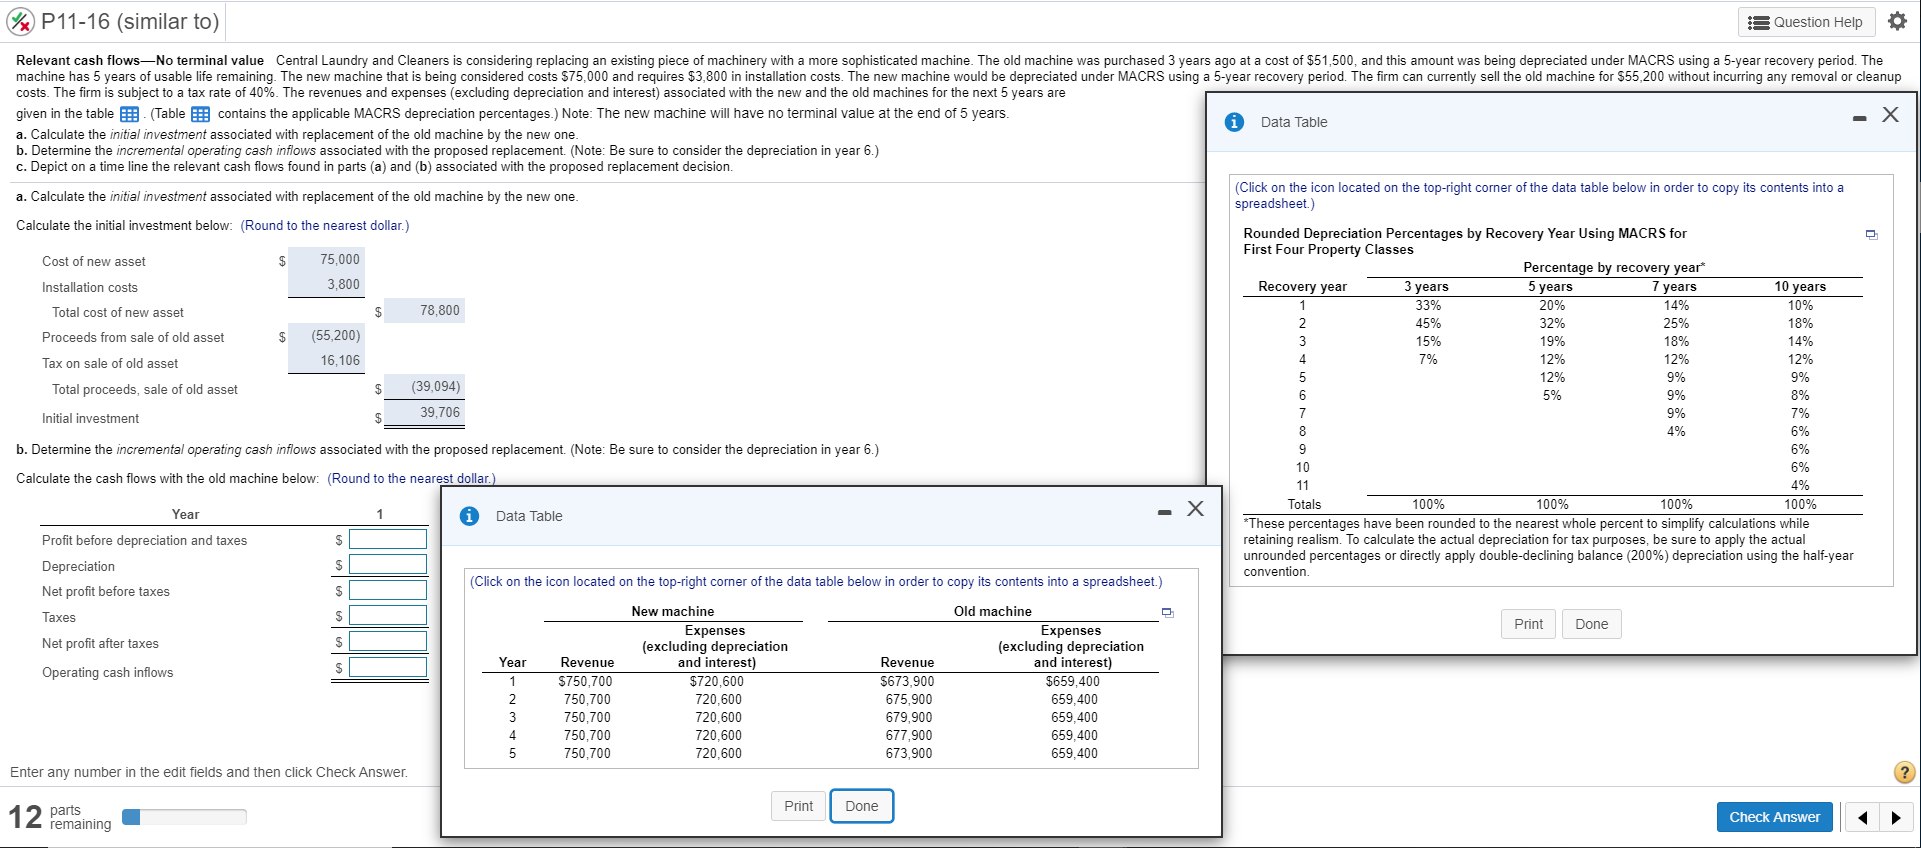Go to the previous question arrow

coord(1862,818)
